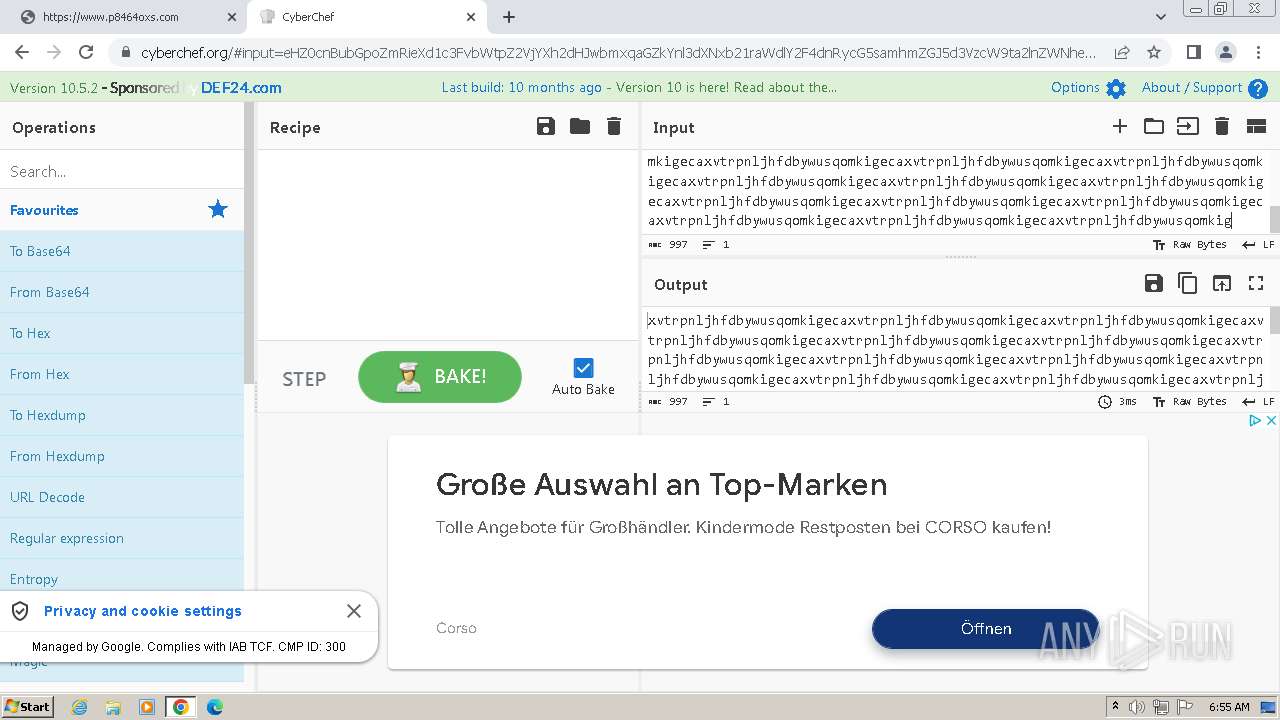
Task: Select From Hex operation
Action: tap(122, 374)
